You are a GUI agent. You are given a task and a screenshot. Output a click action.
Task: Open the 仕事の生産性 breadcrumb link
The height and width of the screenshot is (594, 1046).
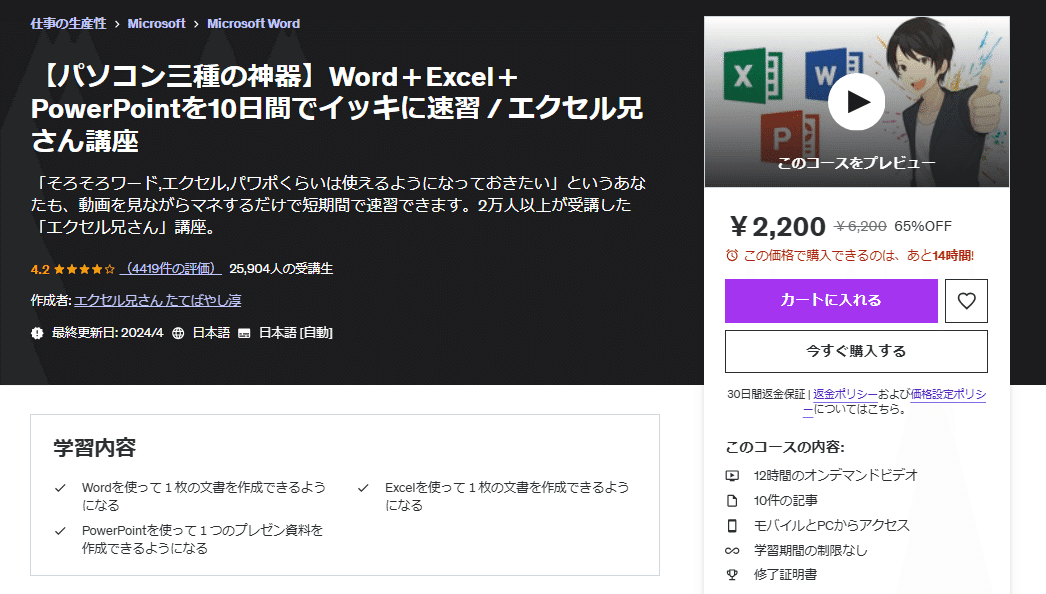click(x=68, y=23)
